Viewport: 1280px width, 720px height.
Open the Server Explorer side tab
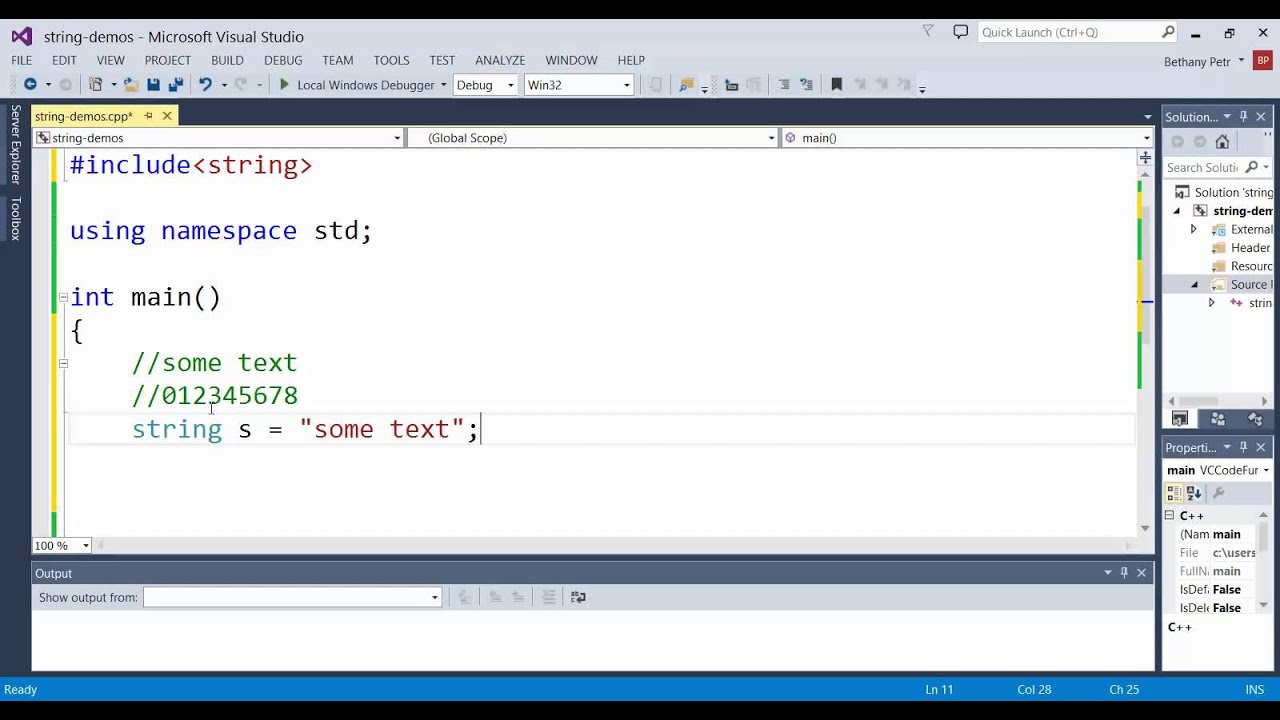(x=15, y=145)
